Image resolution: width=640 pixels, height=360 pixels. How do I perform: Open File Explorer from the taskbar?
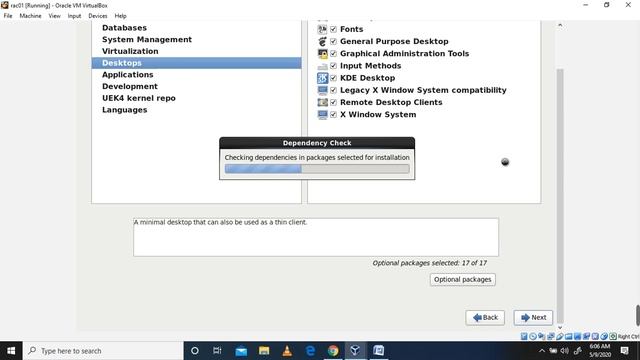click(x=264, y=351)
